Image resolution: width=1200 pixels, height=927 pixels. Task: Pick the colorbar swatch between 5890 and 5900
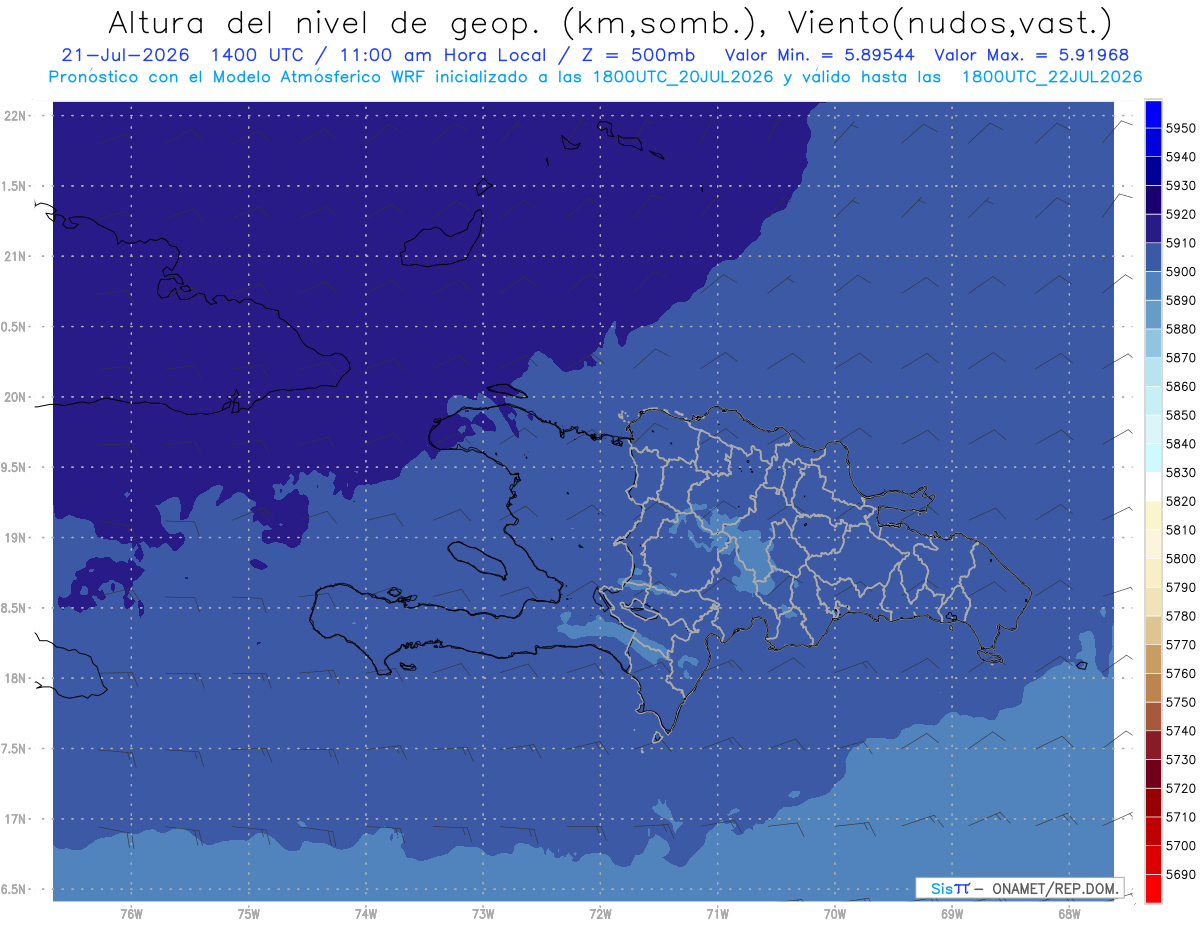pyautogui.click(x=1152, y=286)
